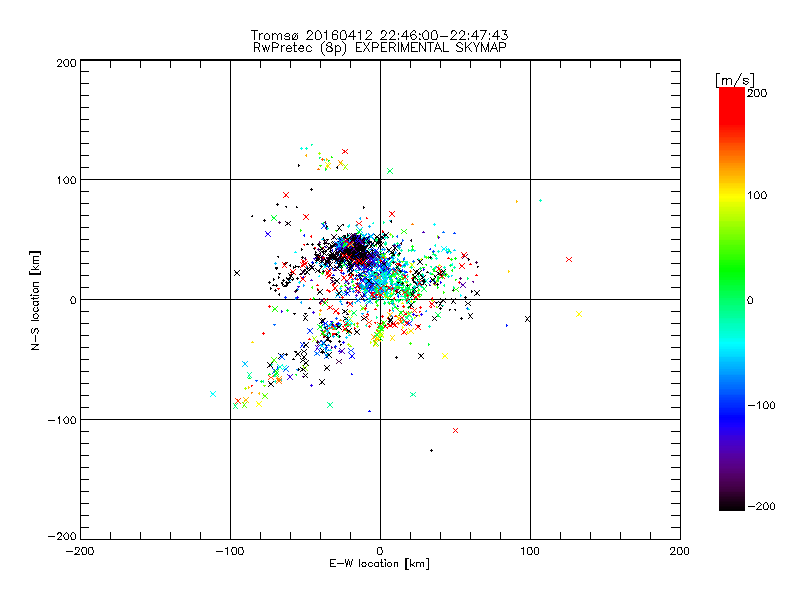Click the x-axis tick label '-200'
Image resolution: width=800 pixels, height=600 pixels.
[80, 552]
